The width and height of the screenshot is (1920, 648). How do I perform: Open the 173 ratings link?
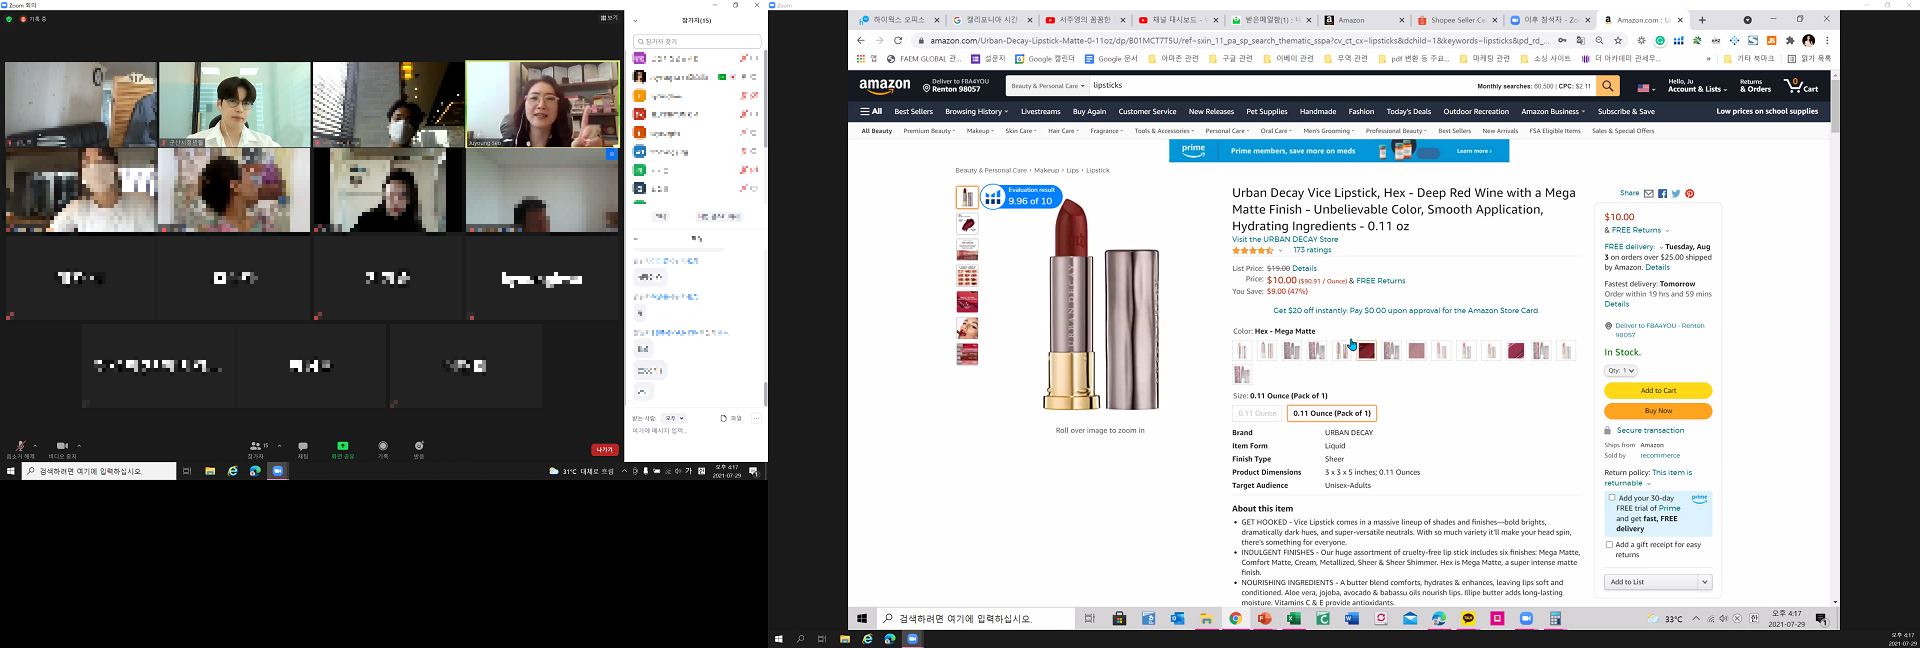(1311, 250)
